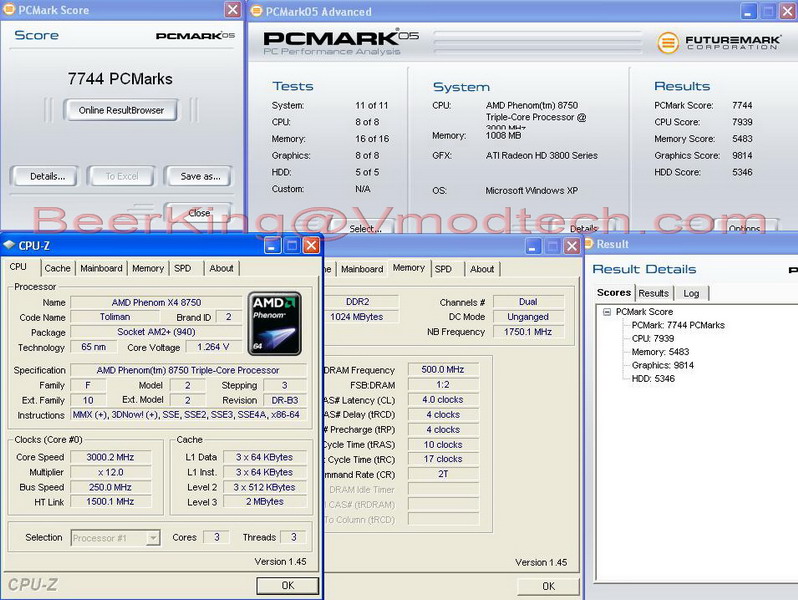Select 'CPU: 7939' tree row
The image size is (798, 600).
pyautogui.click(x=653, y=338)
